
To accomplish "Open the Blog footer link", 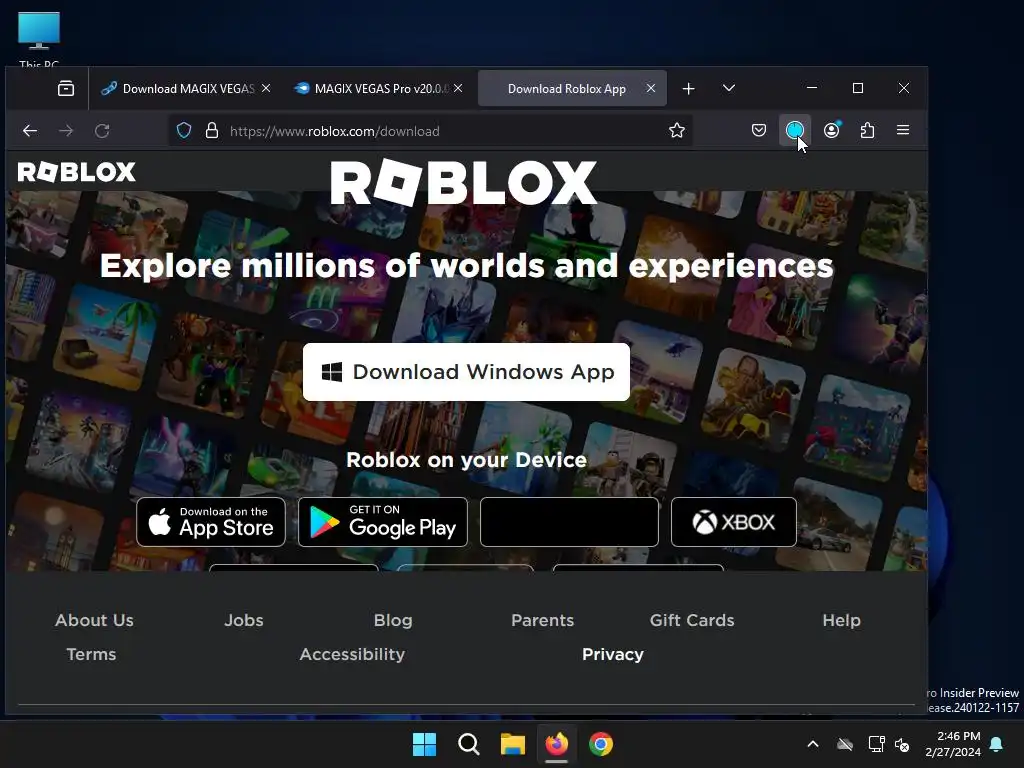I will click(393, 620).
